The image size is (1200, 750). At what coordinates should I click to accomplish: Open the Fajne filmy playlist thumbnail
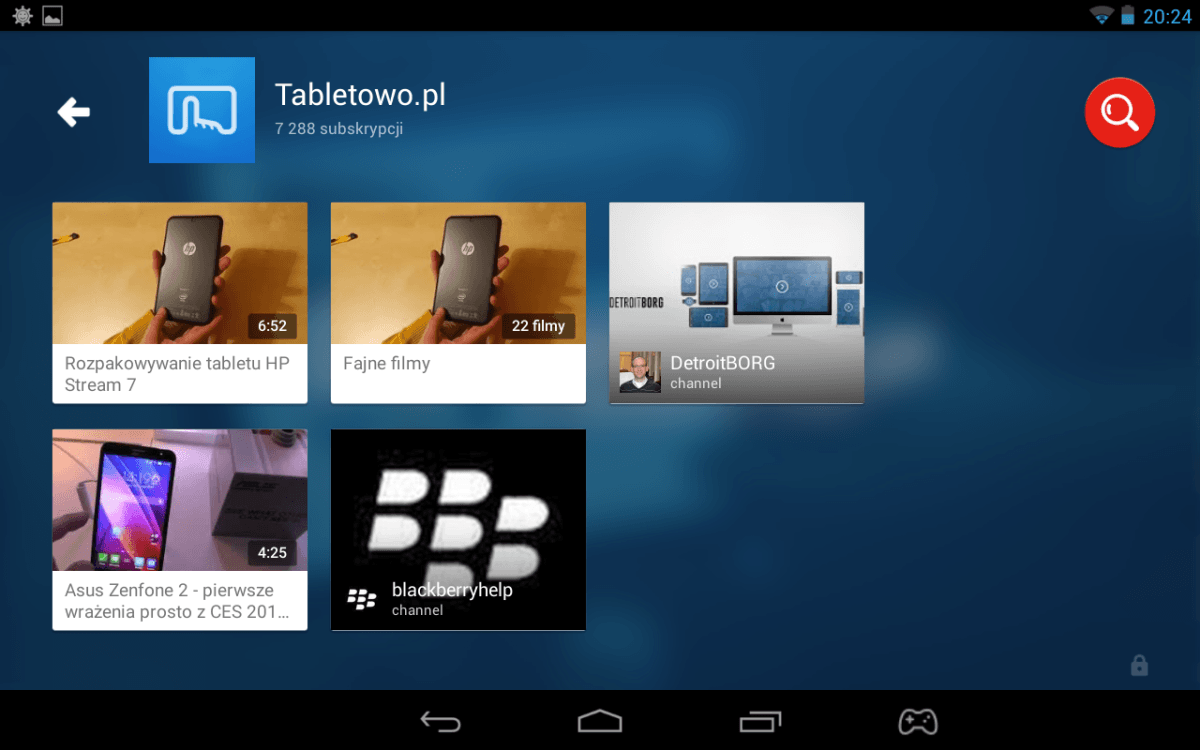[x=458, y=273]
